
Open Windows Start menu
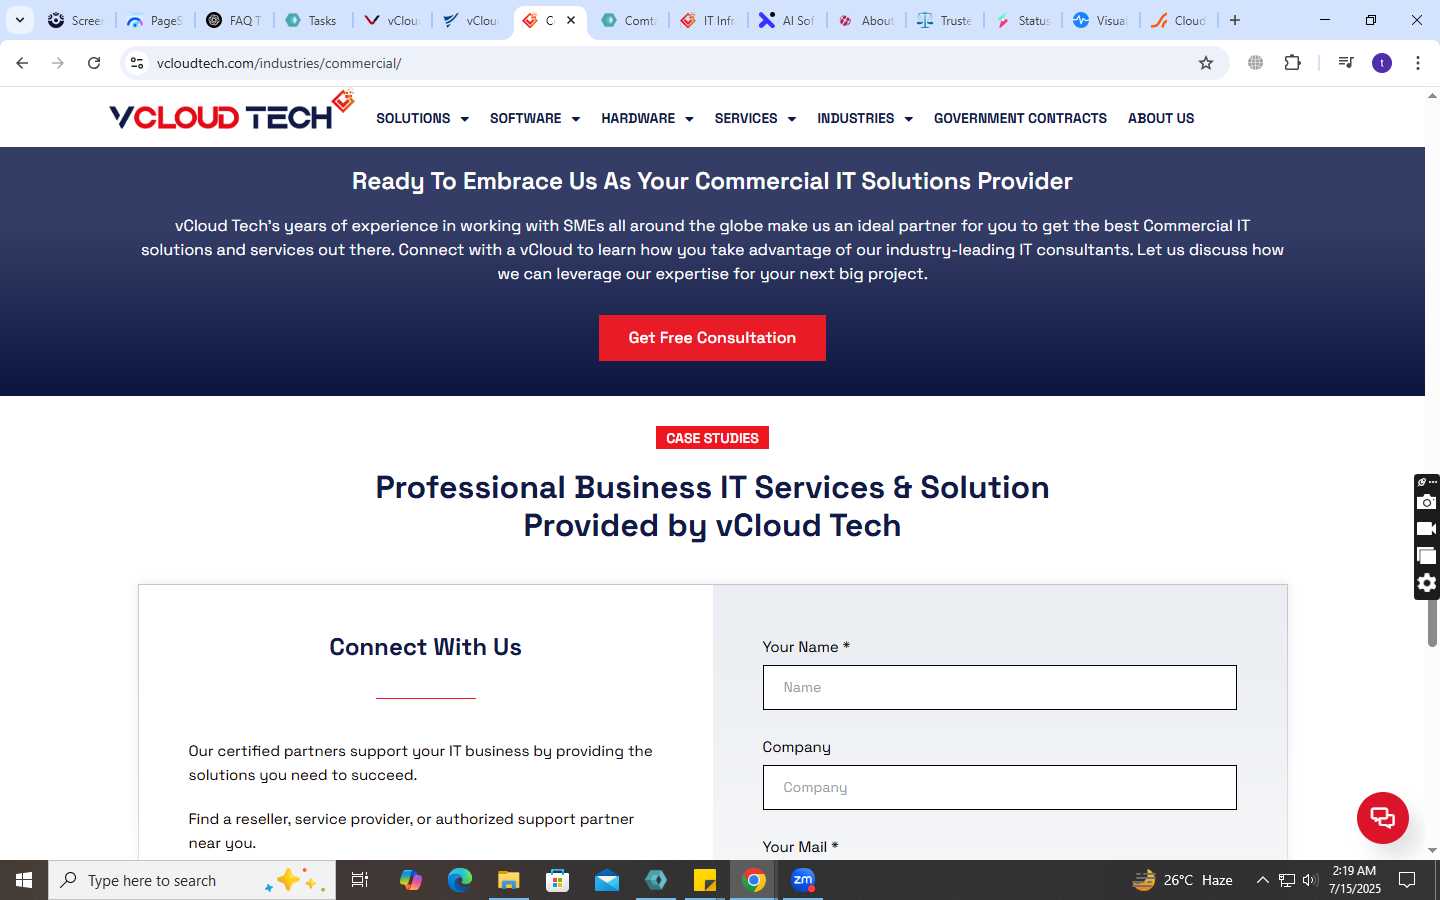point(24,880)
